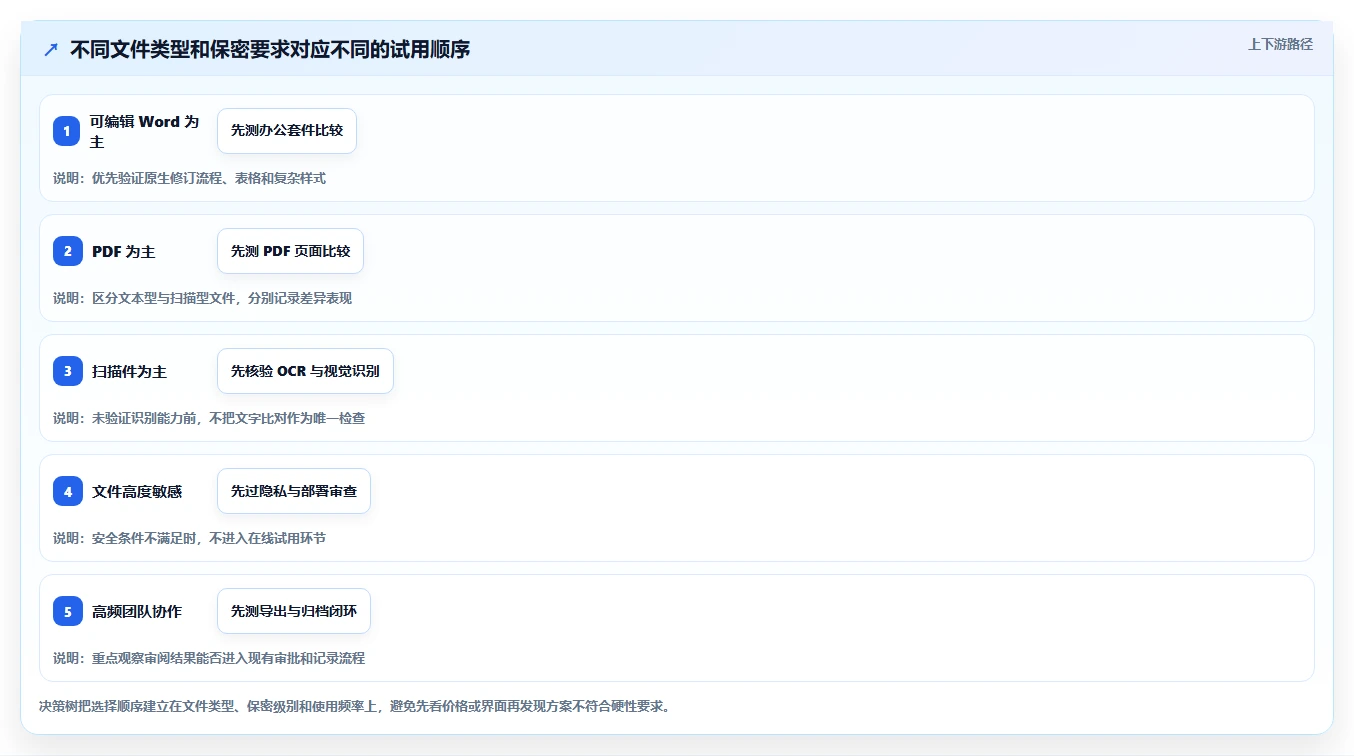Viewport: 1354px width, 756px height.
Task: Select step number badge 1
Action: pos(67,131)
